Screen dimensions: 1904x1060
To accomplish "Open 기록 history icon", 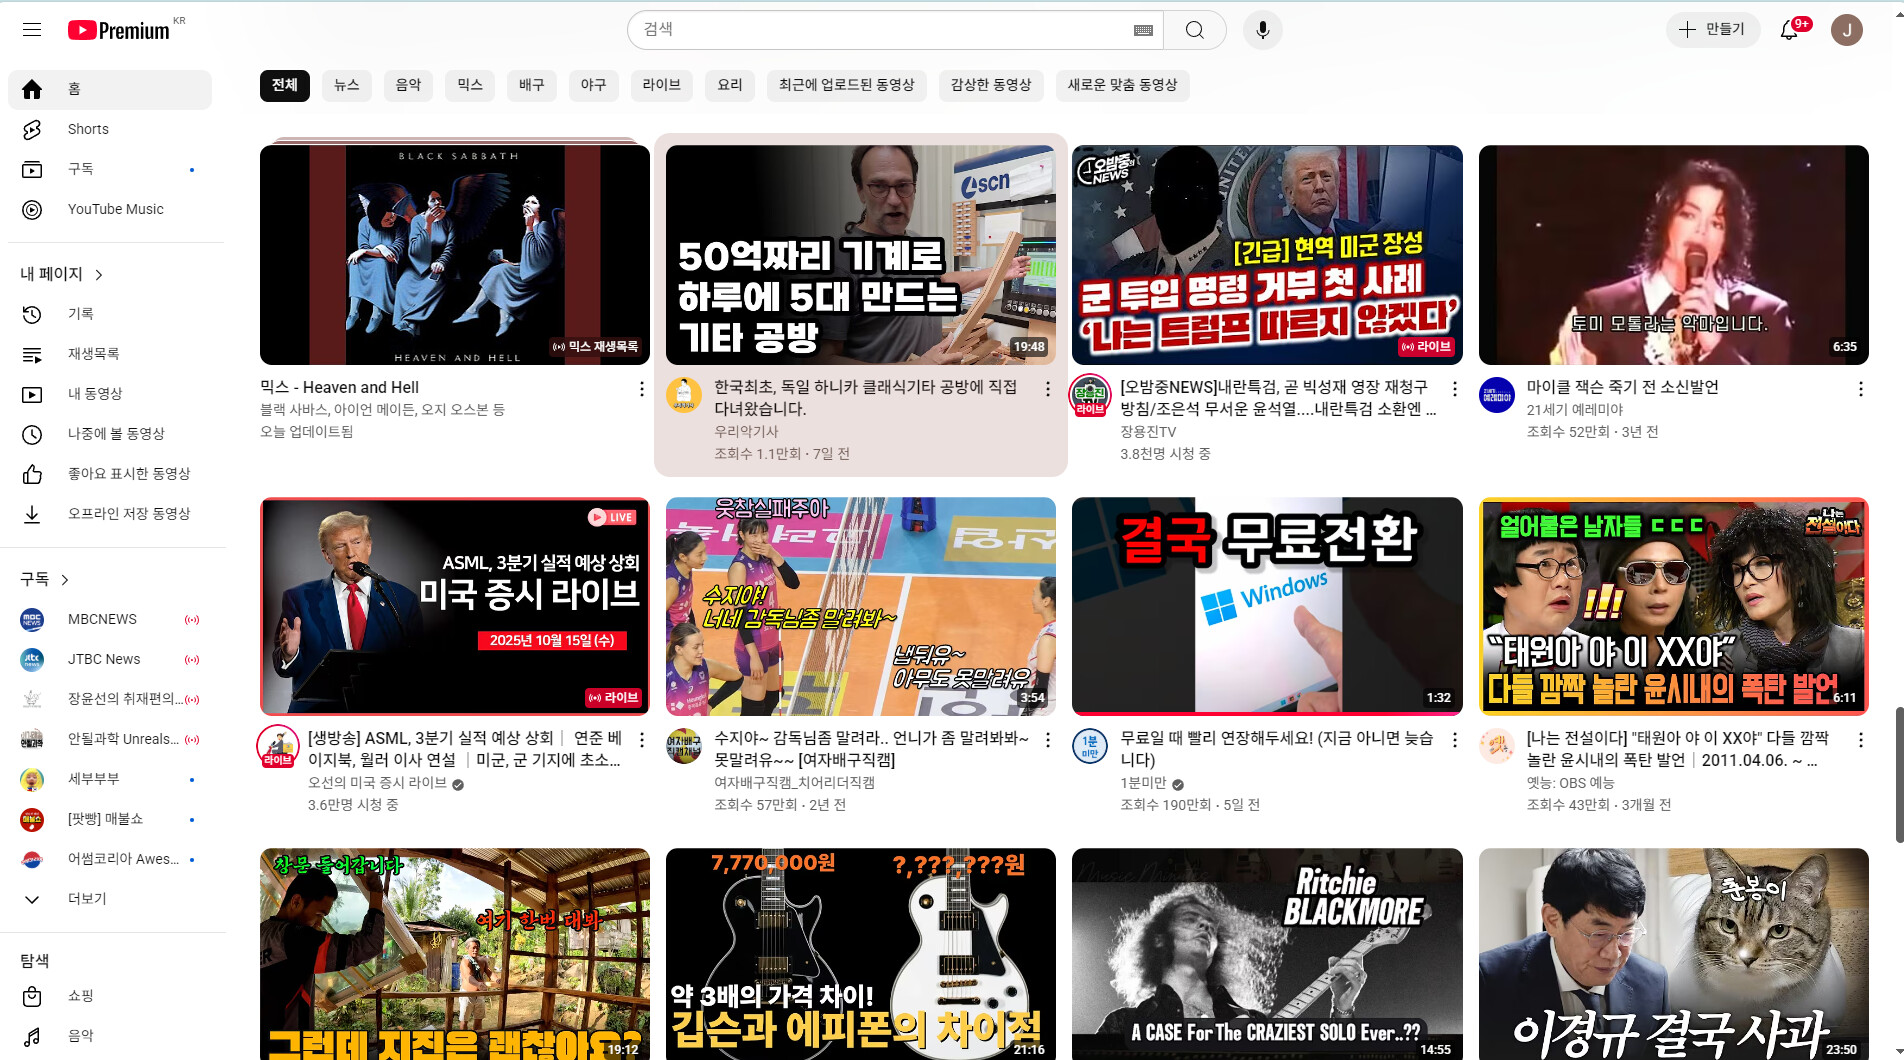I will [x=32, y=314].
